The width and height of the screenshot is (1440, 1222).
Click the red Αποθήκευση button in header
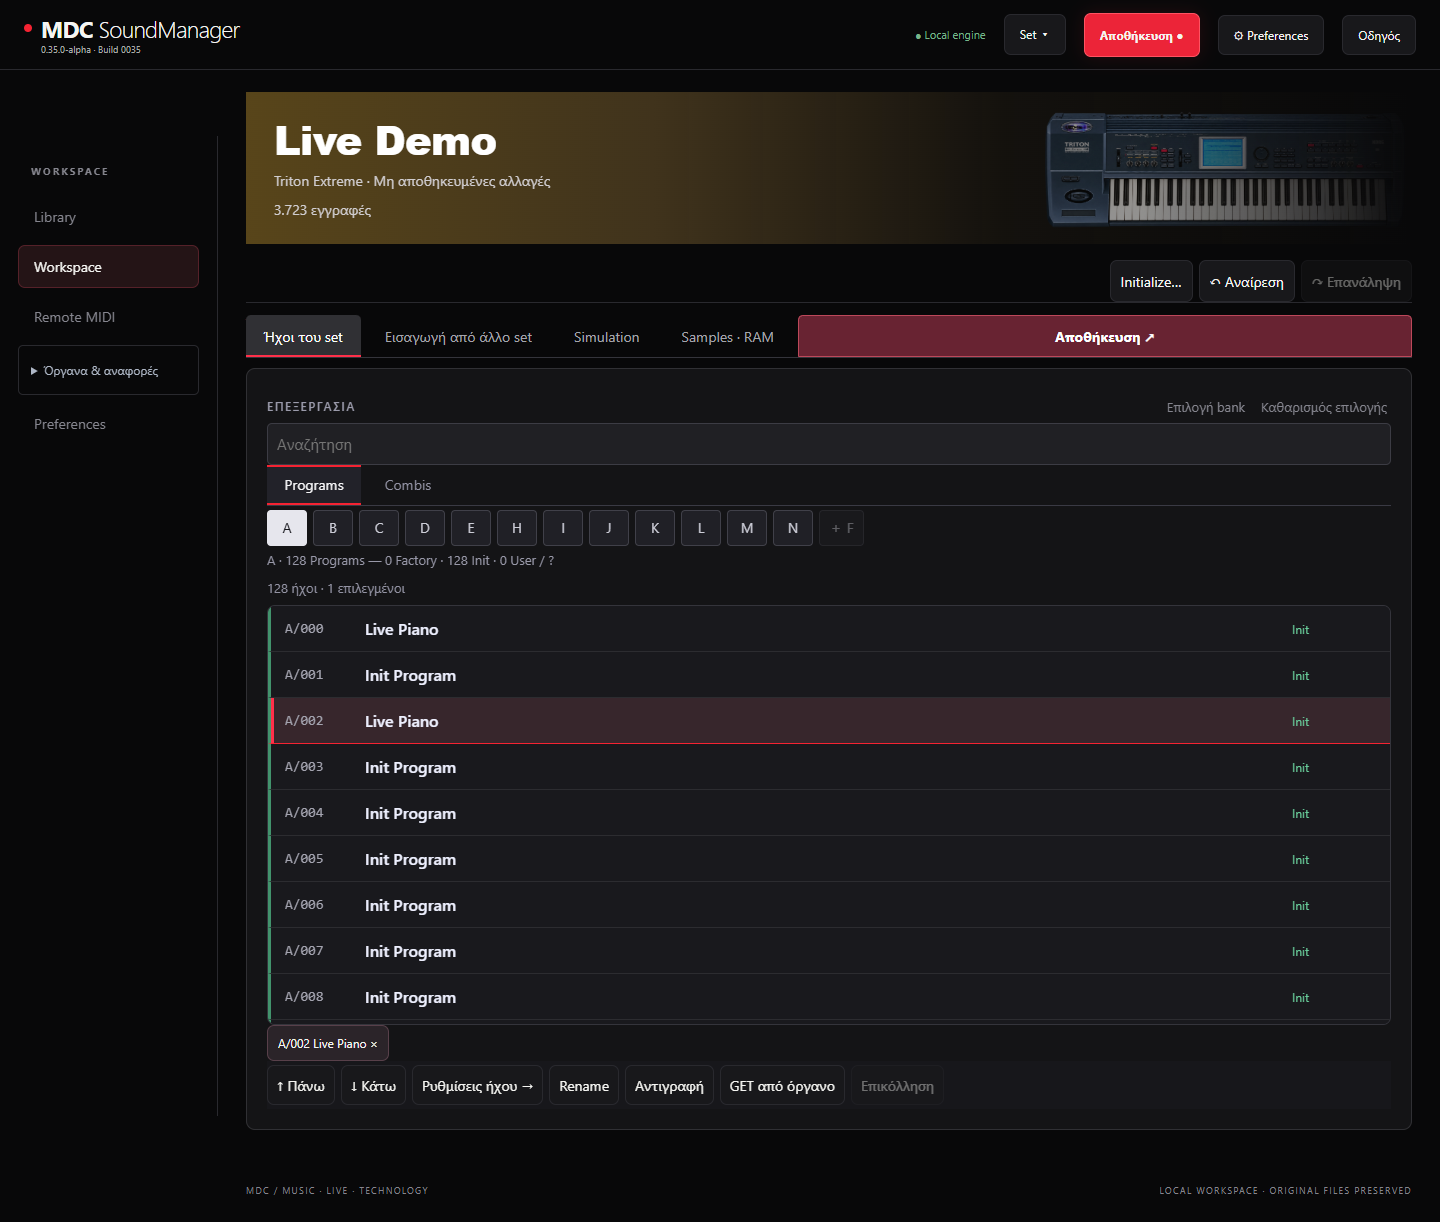[1141, 35]
